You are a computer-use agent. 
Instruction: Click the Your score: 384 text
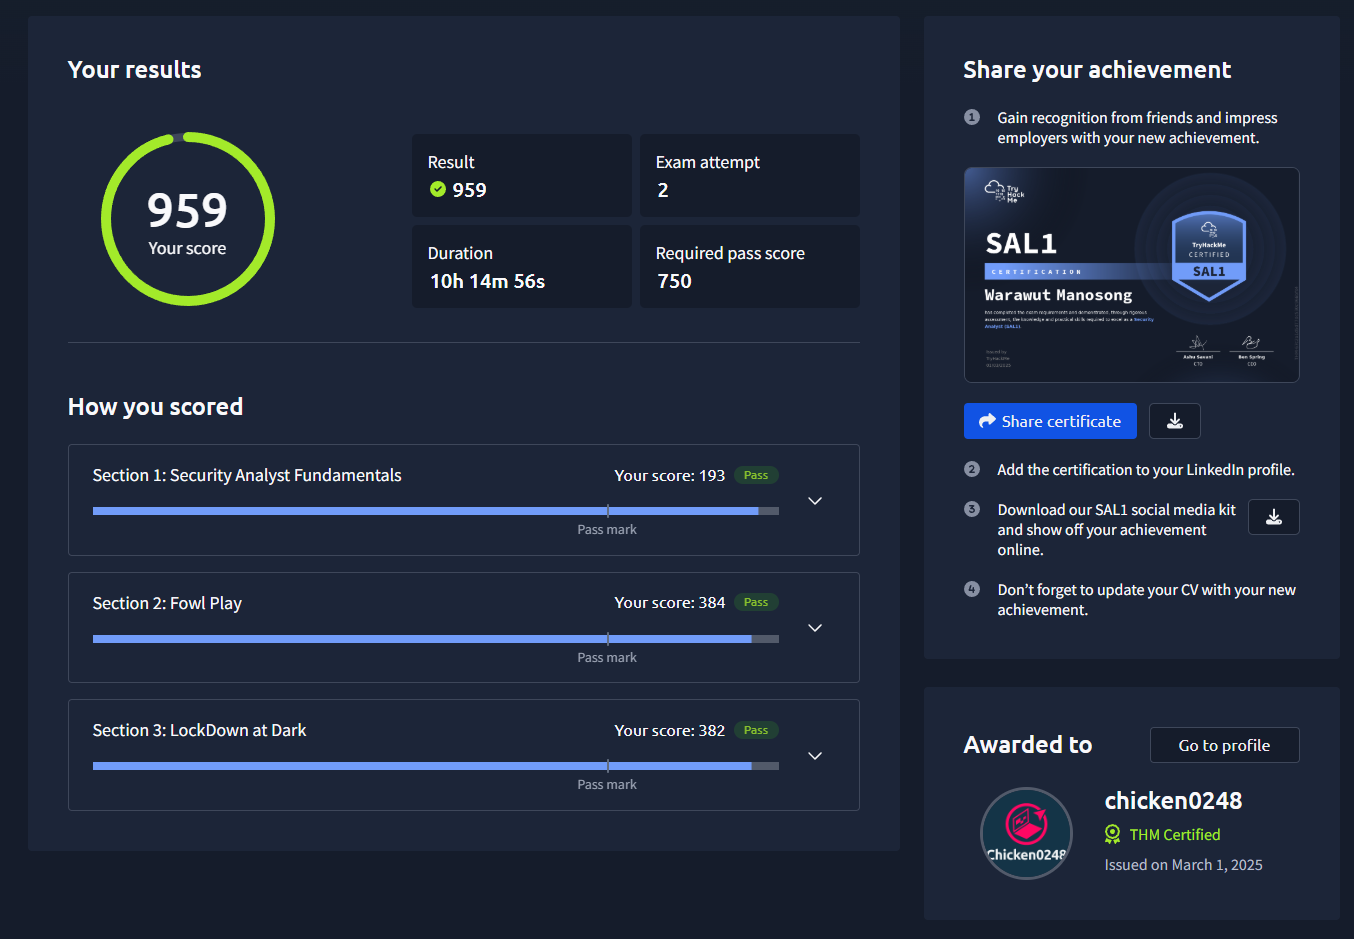tap(669, 602)
